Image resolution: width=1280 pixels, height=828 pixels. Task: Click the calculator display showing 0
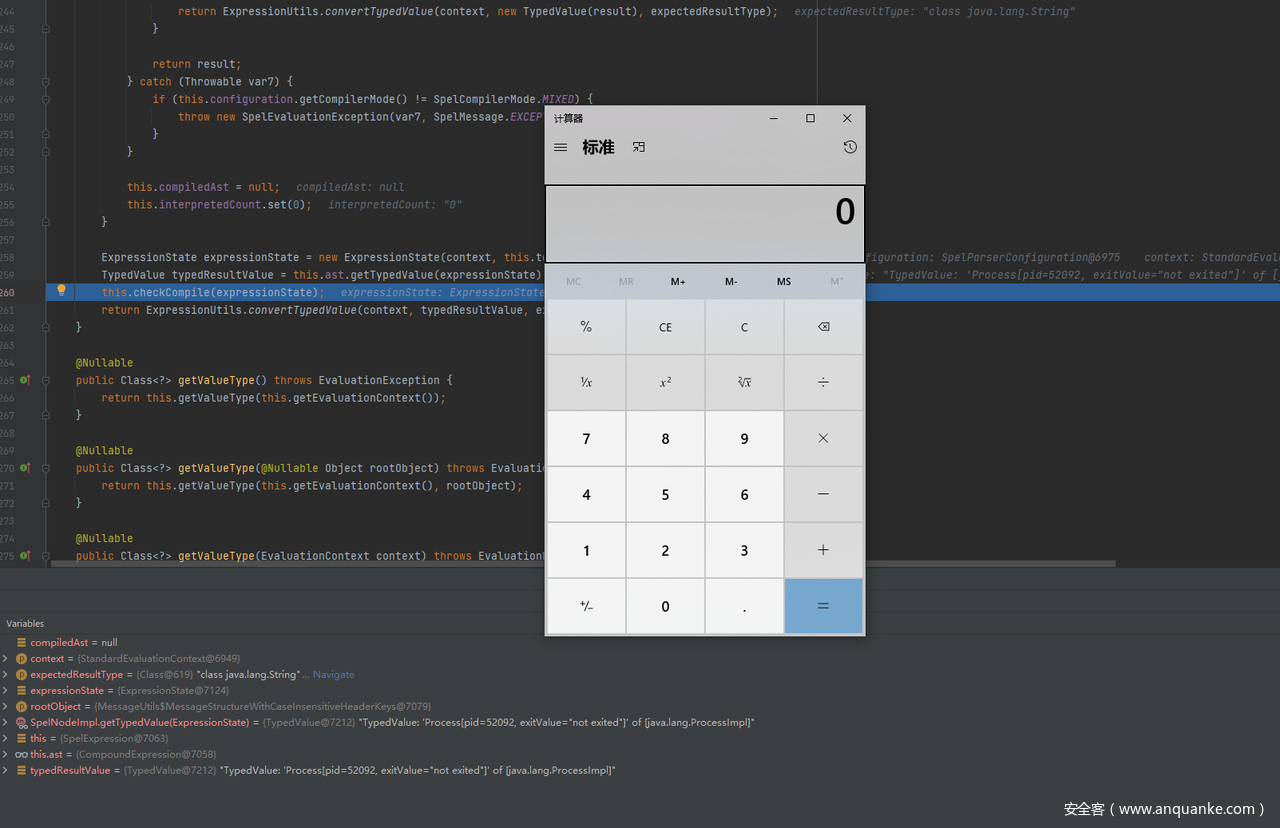pos(704,224)
